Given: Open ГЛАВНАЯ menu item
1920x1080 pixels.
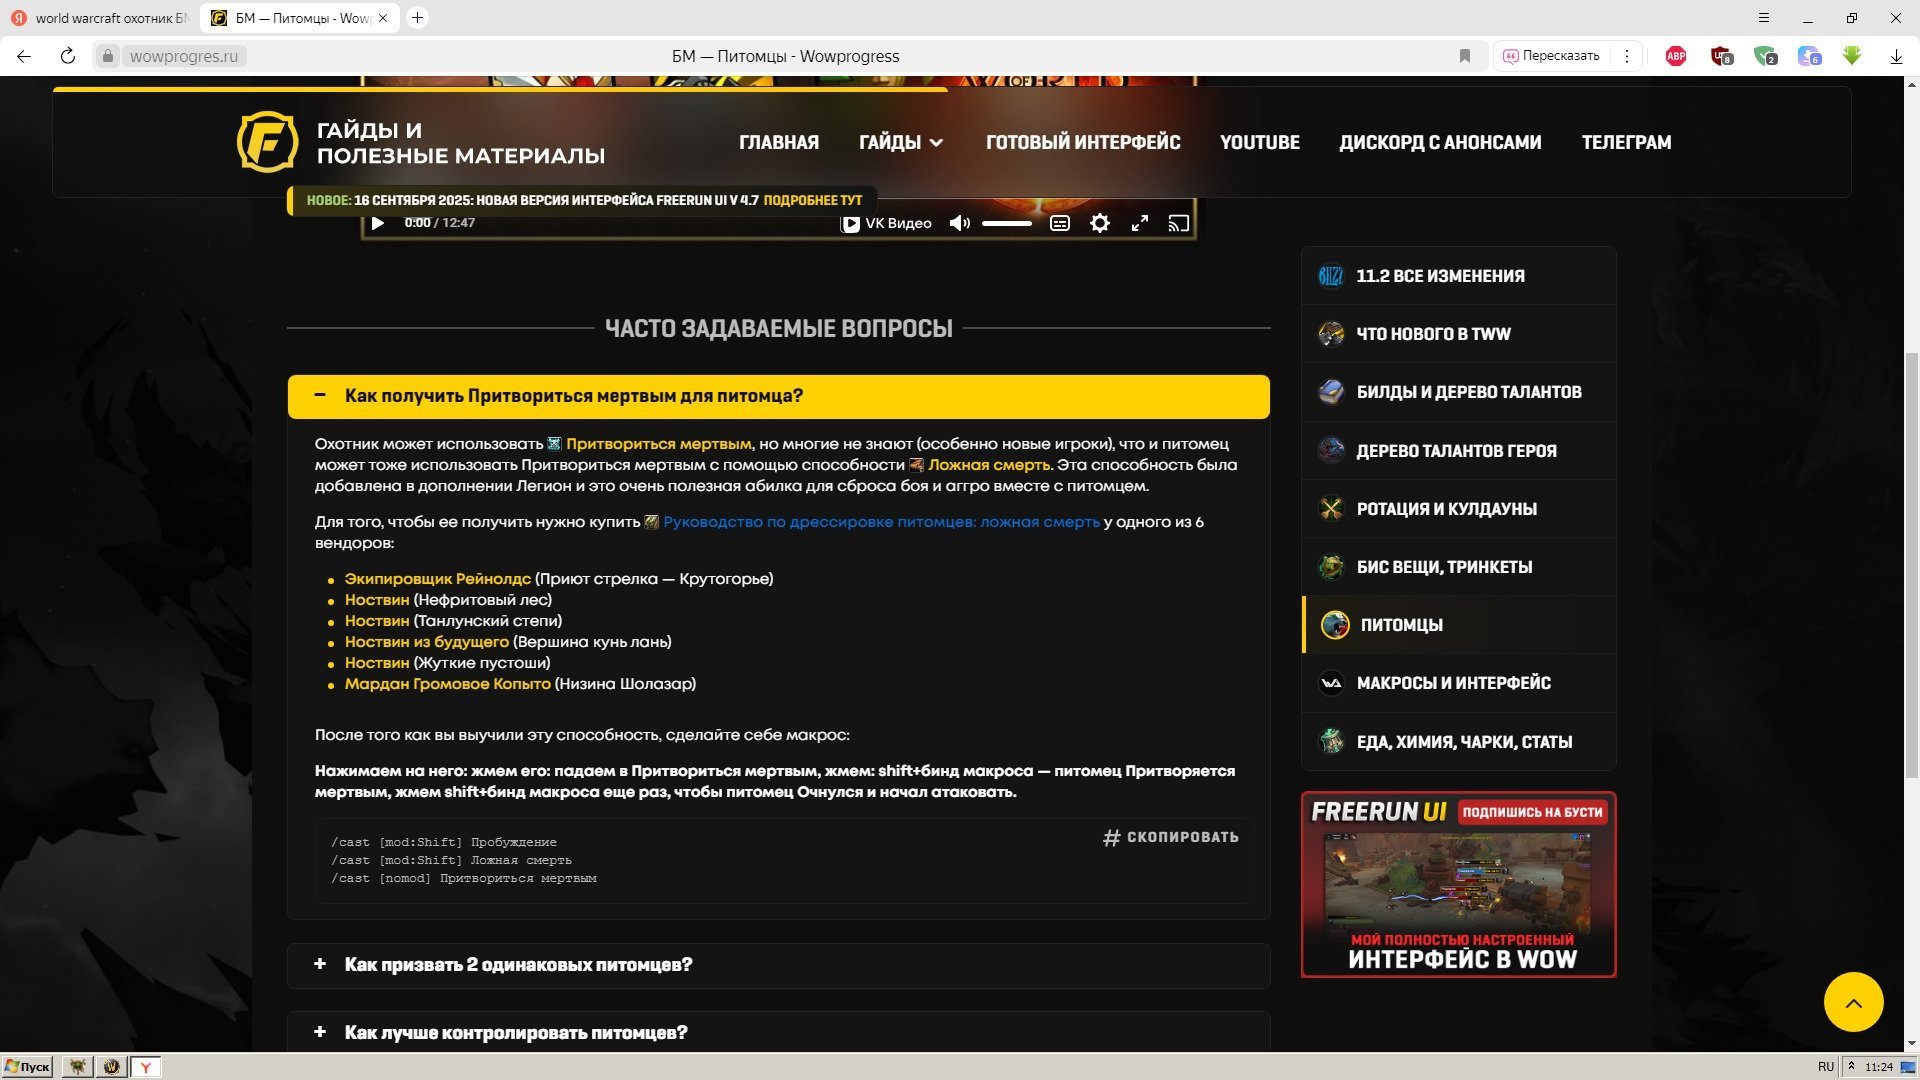Looking at the screenshot, I should 779,142.
